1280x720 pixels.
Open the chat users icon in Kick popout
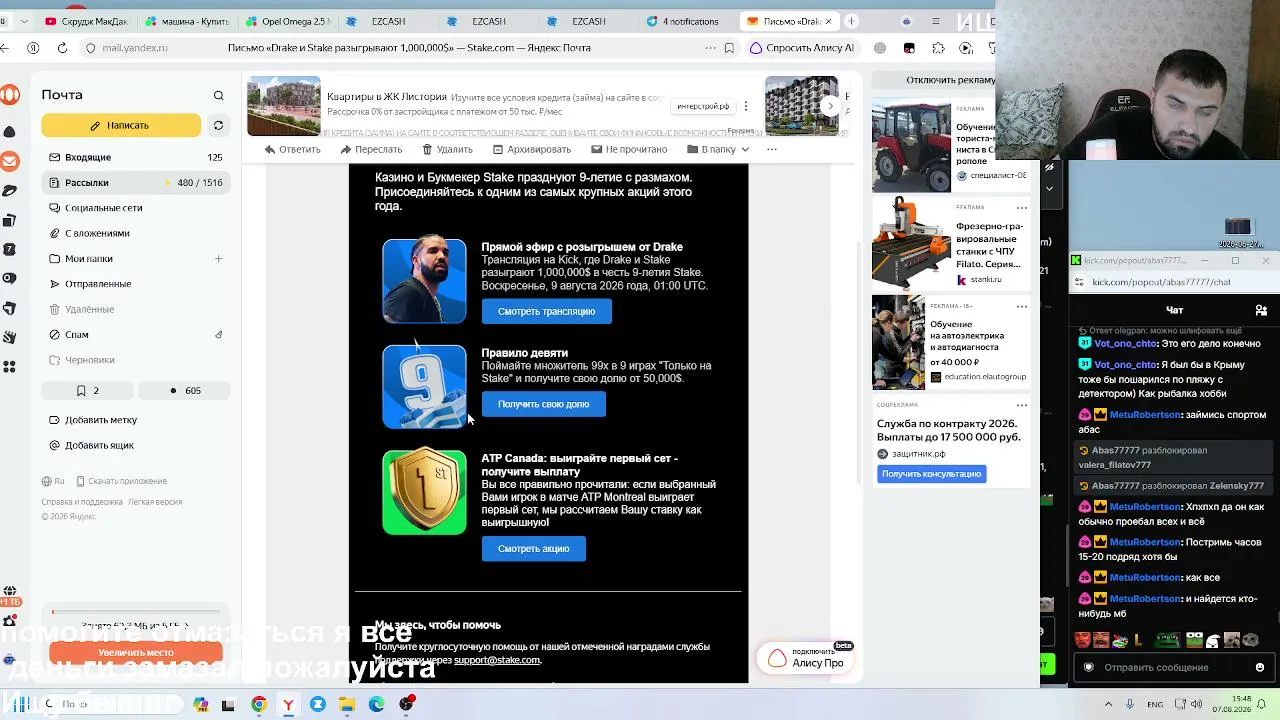pyautogui.click(x=1261, y=310)
